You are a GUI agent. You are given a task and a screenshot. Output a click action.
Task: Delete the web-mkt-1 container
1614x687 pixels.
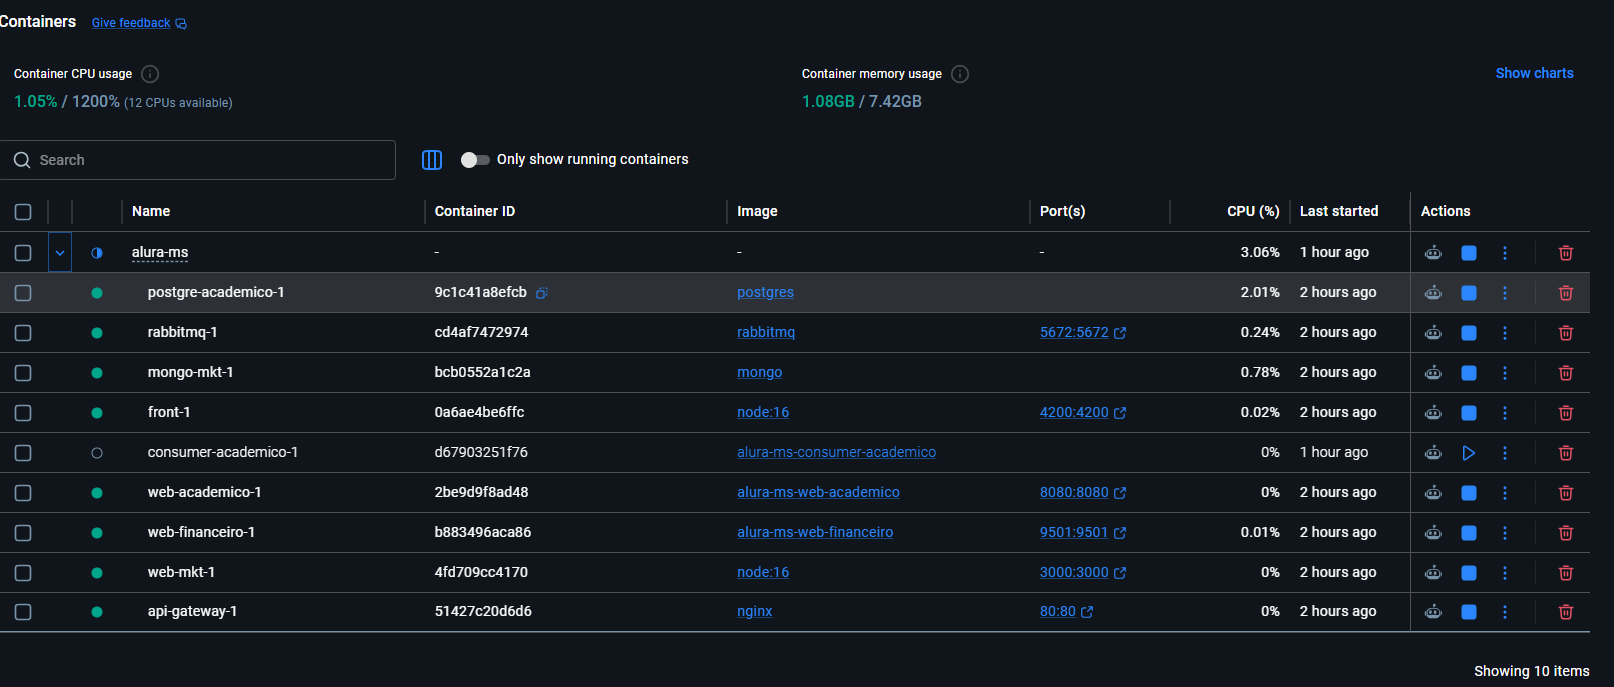click(x=1565, y=573)
